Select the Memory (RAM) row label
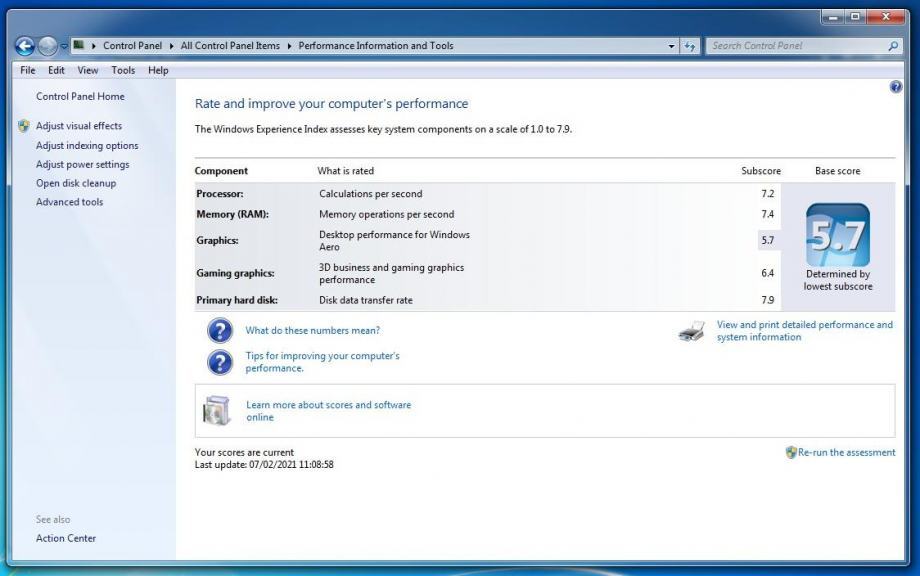920x576 pixels. click(x=232, y=214)
